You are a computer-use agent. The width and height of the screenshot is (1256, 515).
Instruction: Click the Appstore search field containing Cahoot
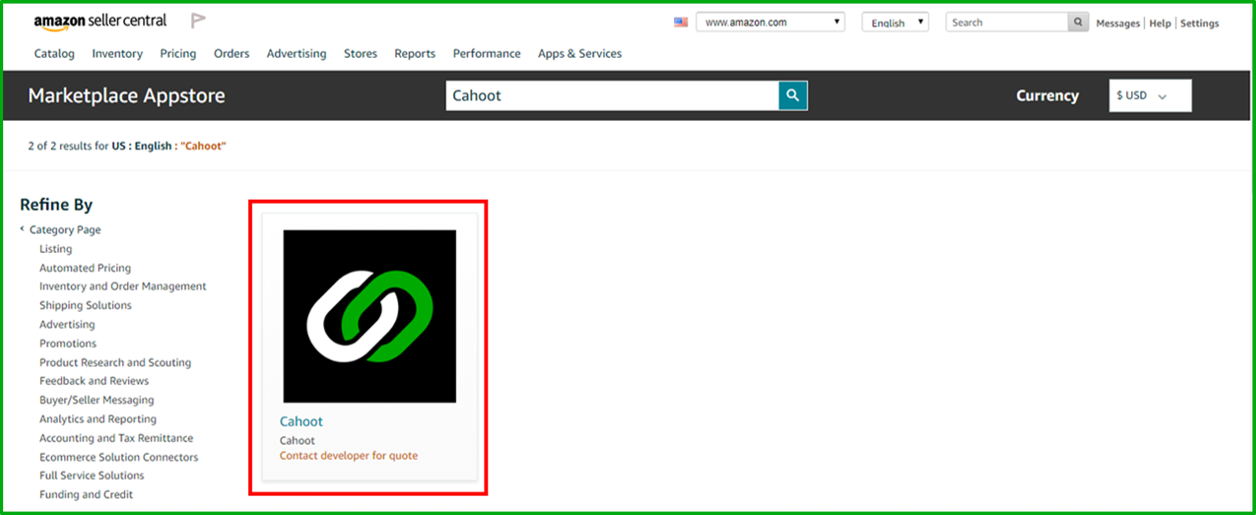(612, 96)
